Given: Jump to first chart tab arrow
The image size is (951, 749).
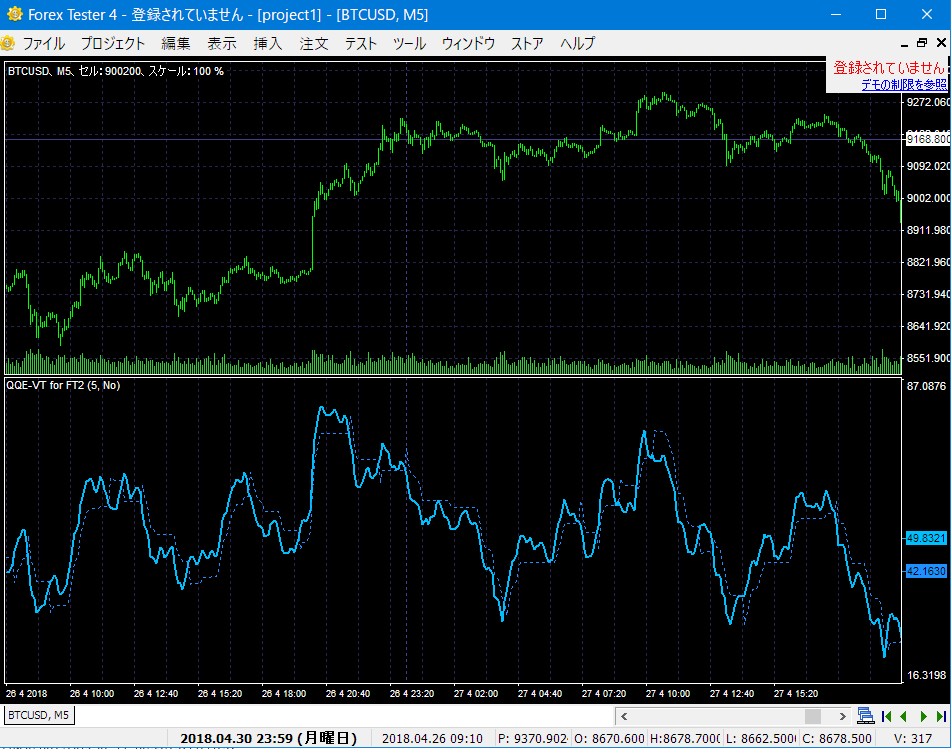Looking at the screenshot, I should (x=887, y=716).
